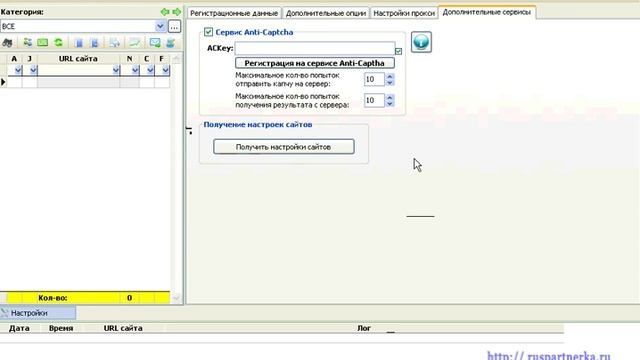Viewport: 640px width, 360px height.
Task: Click the green chart line toolbar icon
Action: click(134, 42)
